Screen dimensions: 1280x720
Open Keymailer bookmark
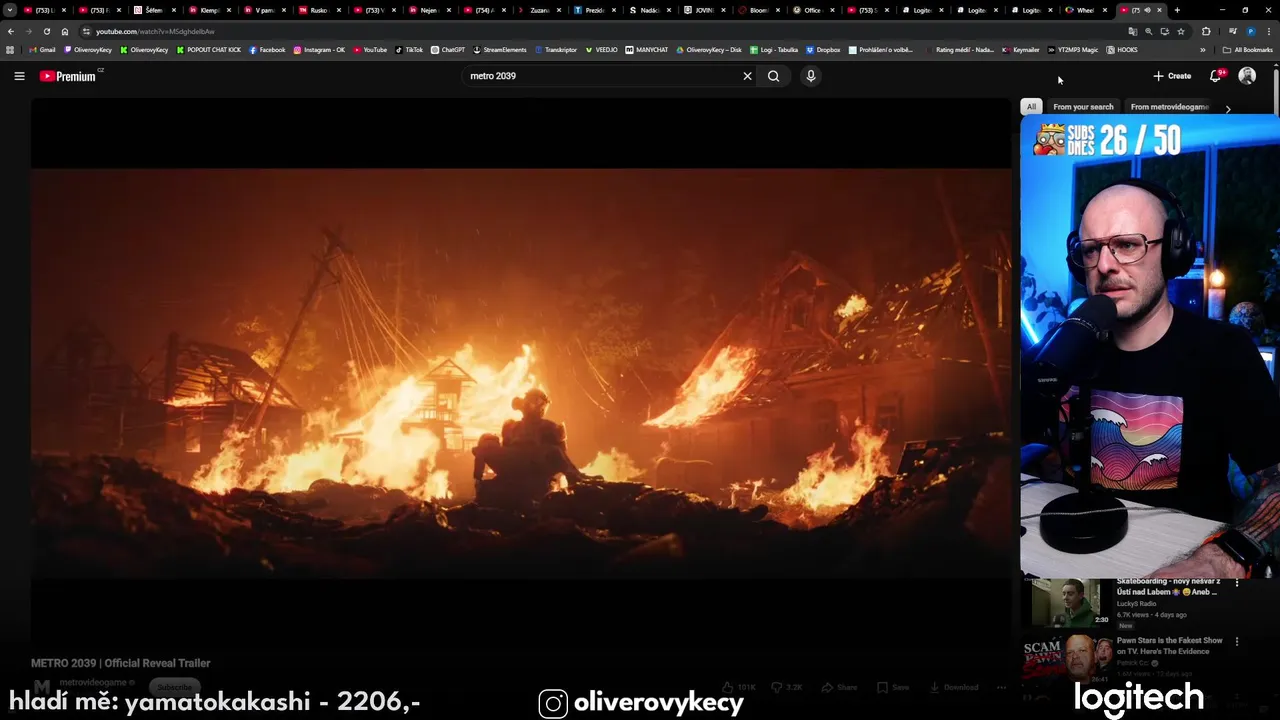click(1021, 50)
